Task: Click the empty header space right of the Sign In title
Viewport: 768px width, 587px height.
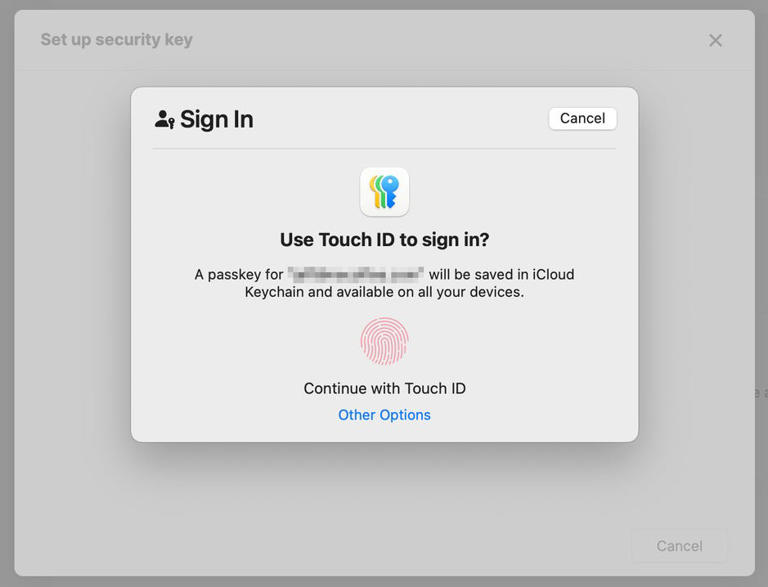Action: click(x=400, y=119)
